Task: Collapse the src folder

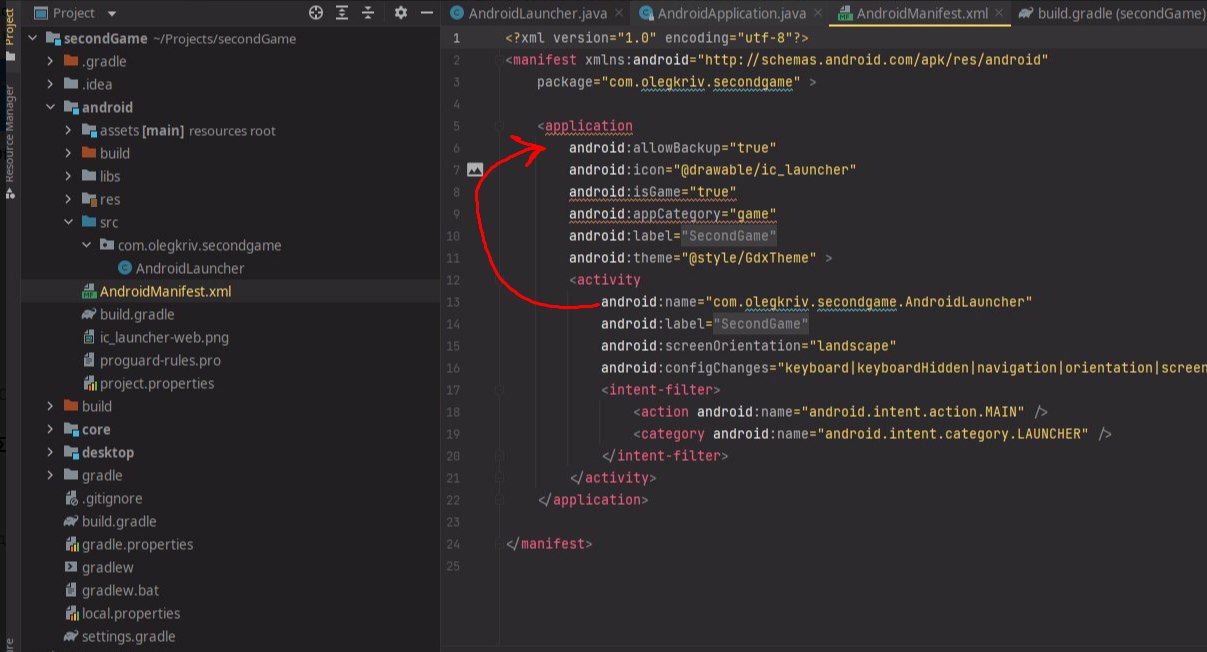Action: click(69, 222)
